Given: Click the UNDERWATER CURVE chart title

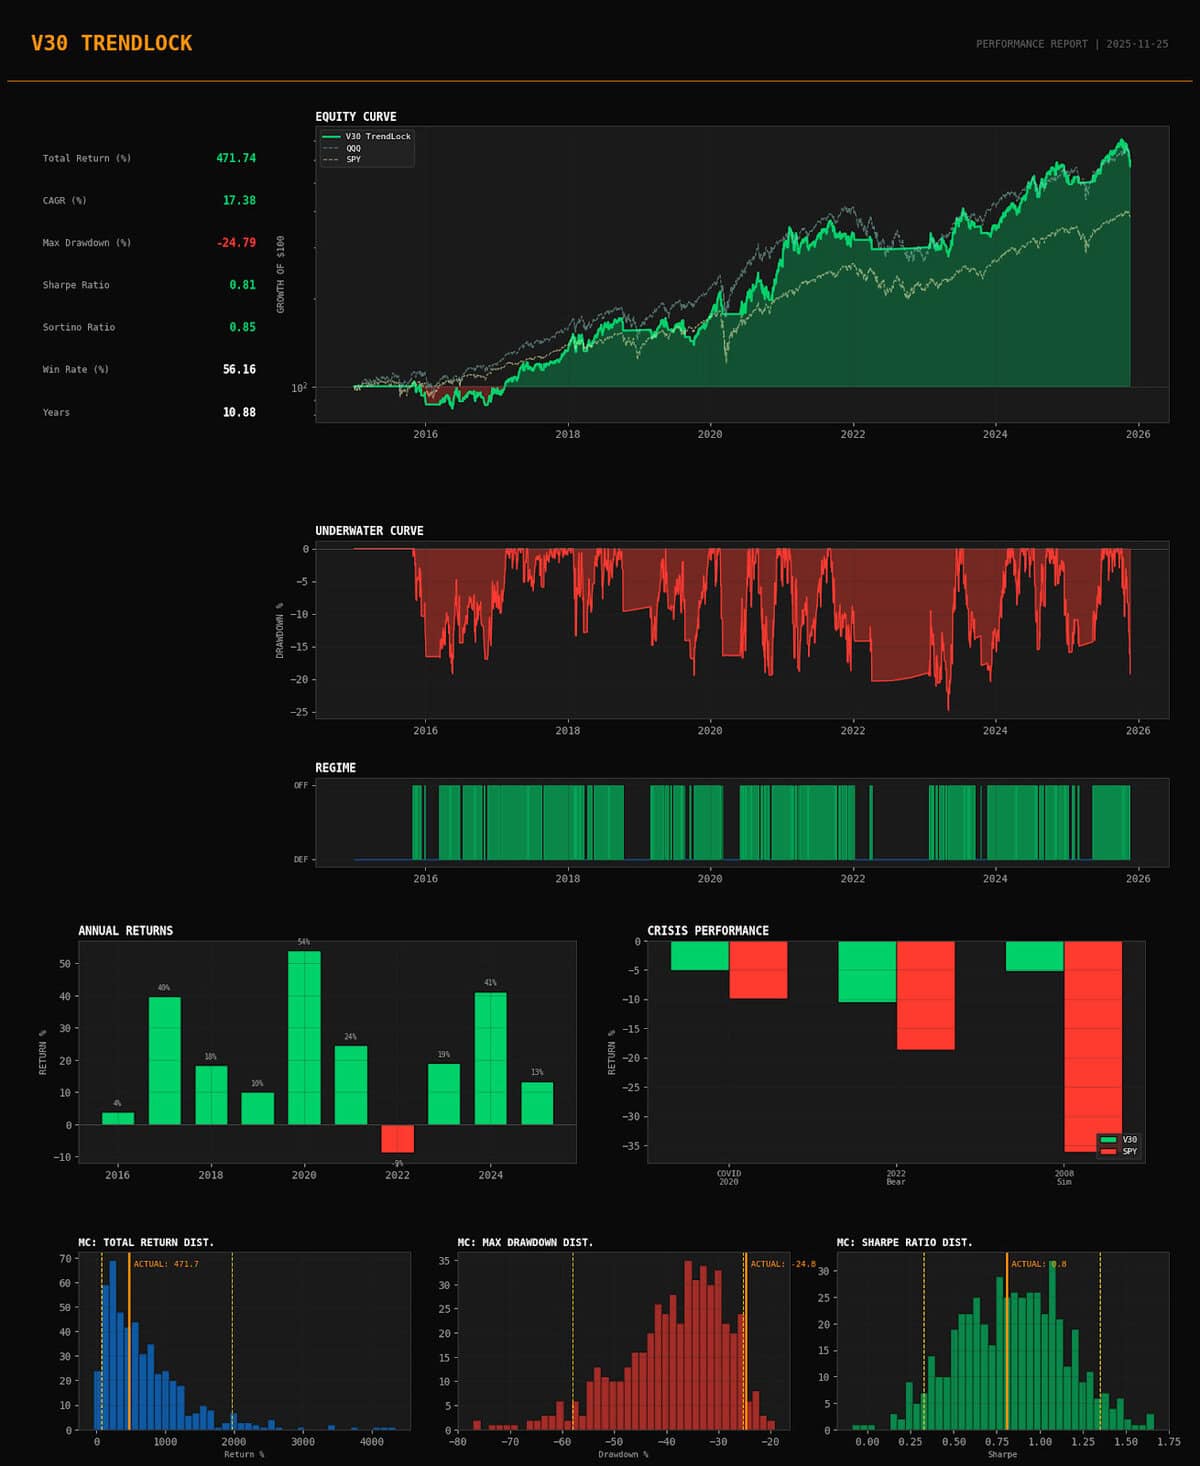Looking at the screenshot, I should (369, 531).
